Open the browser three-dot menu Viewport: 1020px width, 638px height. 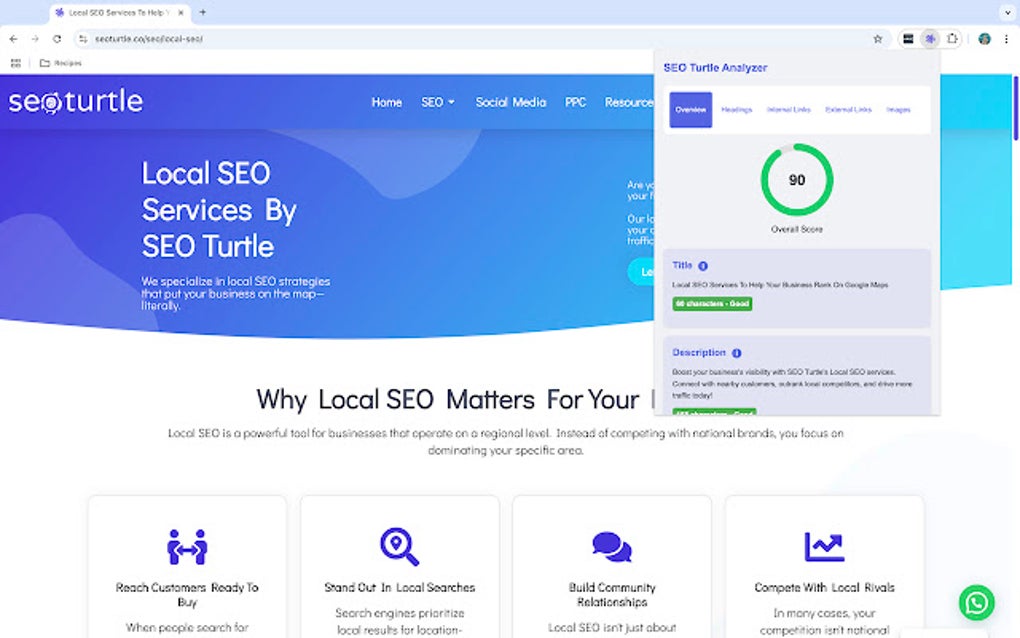pyautogui.click(x=1005, y=38)
